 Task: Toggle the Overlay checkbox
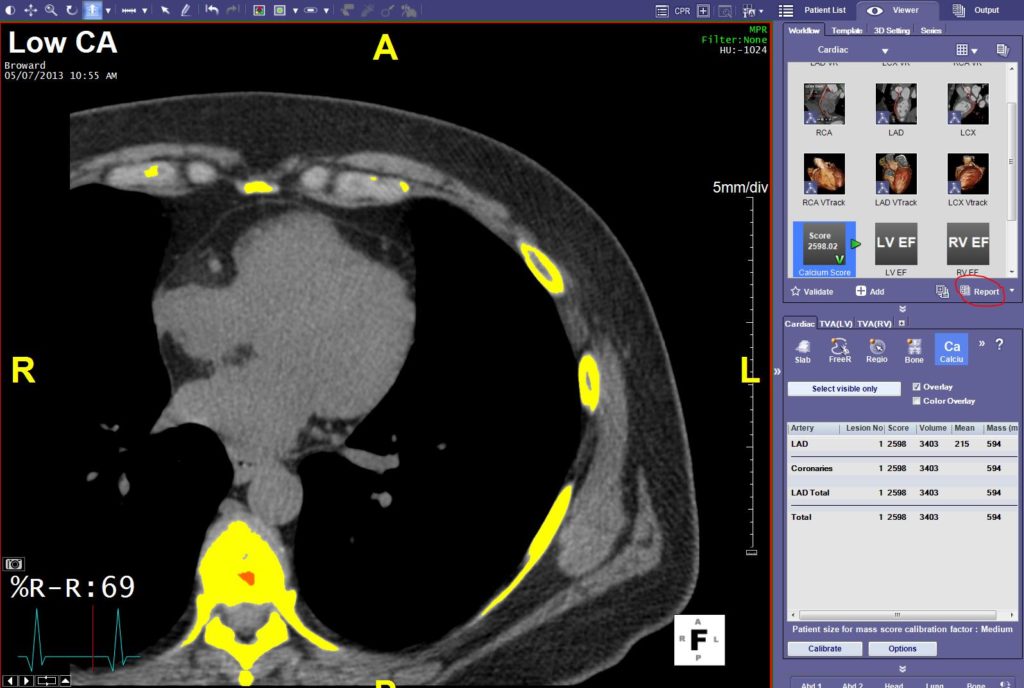click(x=916, y=386)
